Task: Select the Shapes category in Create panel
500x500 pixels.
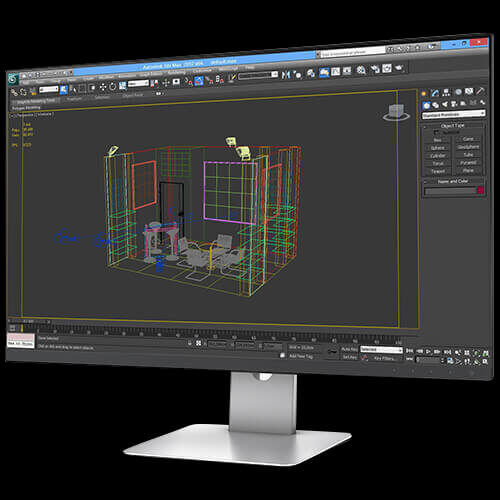Action: pos(435,105)
